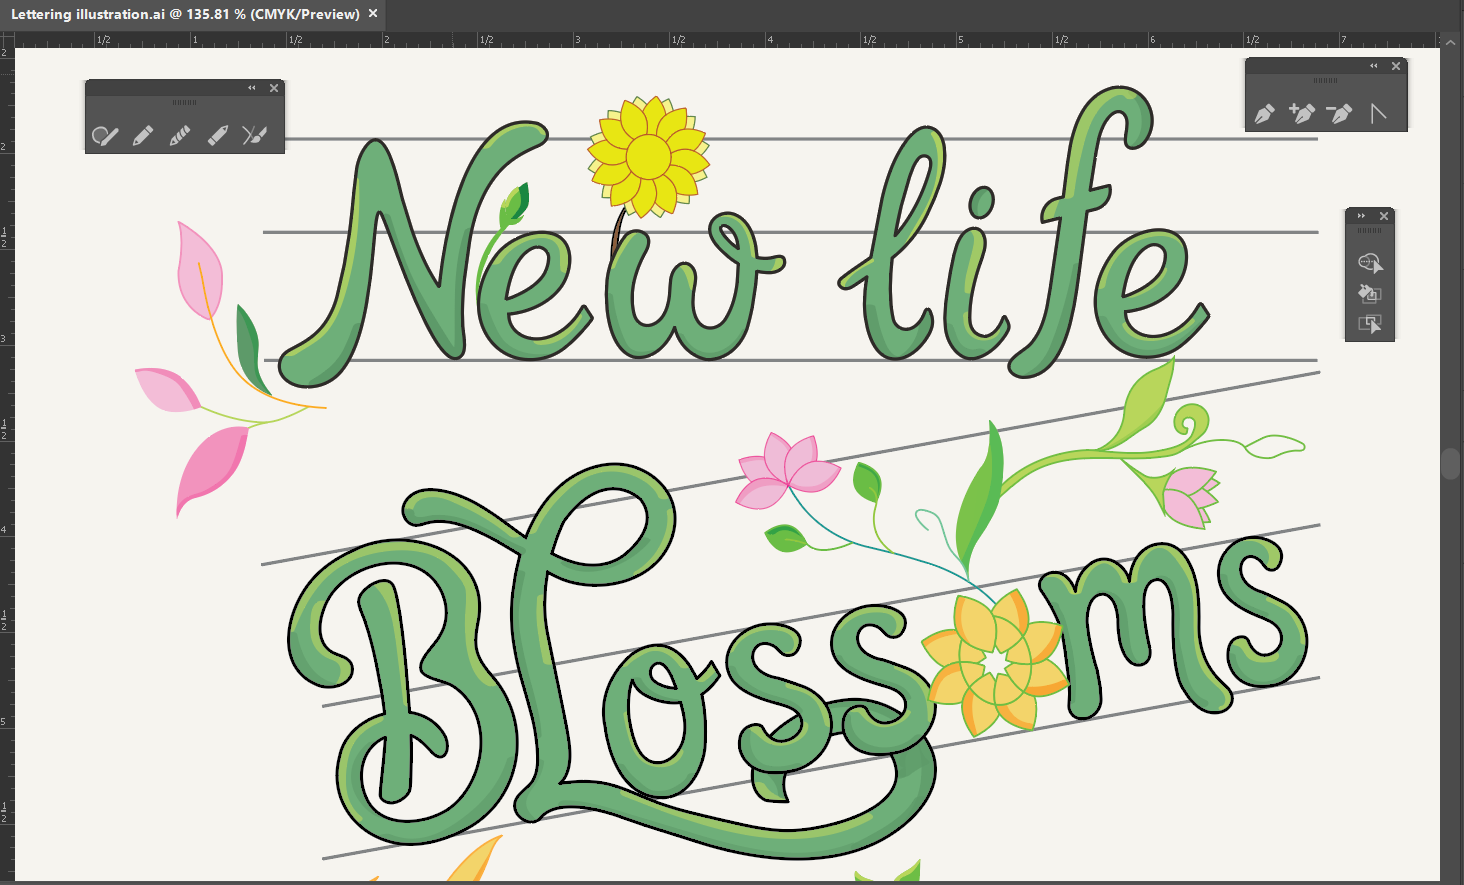1464x885 pixels.
Task: Click the vertical scrollbar thumb
Action: (1452, 465)
